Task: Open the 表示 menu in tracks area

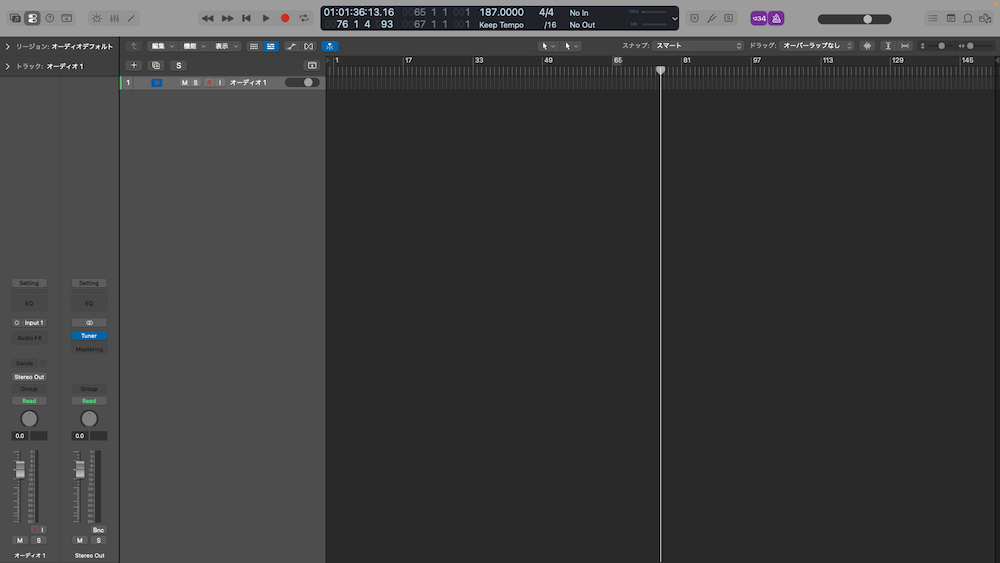Action: tap(225, 46)
